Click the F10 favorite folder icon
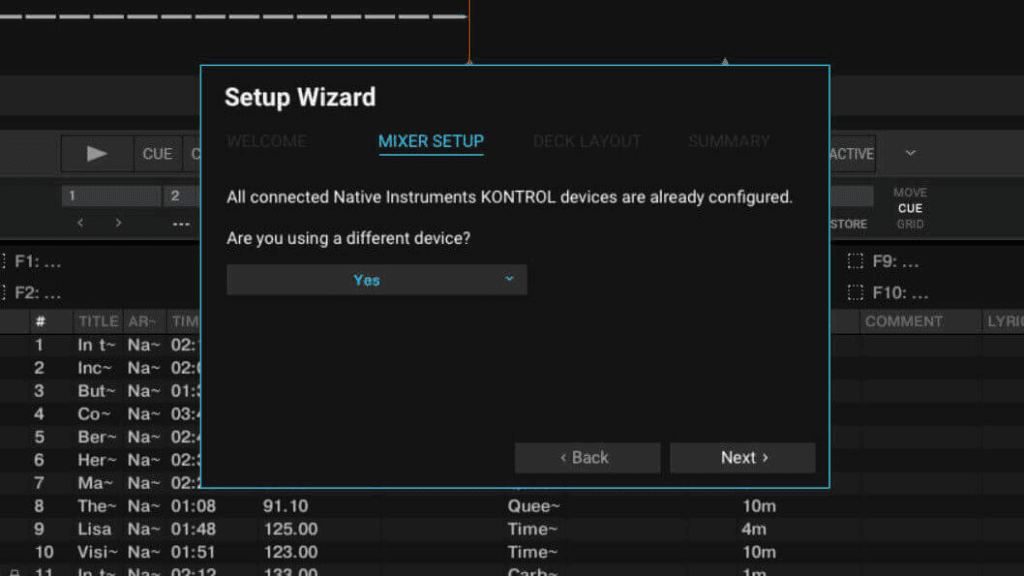Viewport: 1024px width, 576px height. 855,293
